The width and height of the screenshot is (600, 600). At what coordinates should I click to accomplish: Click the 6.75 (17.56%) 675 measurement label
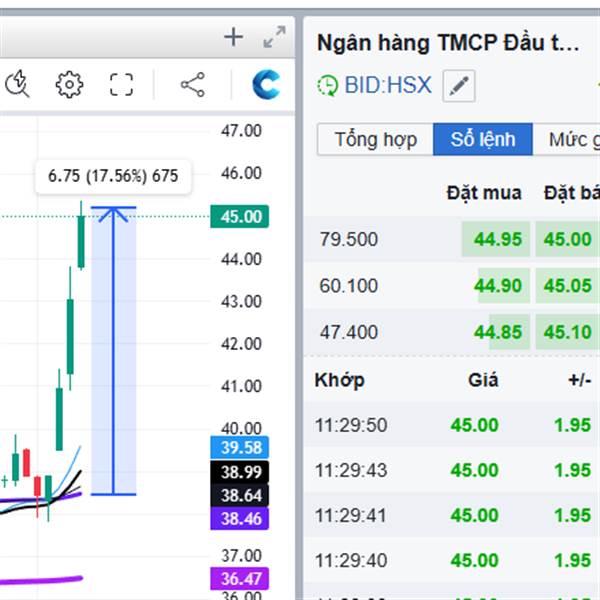pyautogui.click(x=113, y=176)
